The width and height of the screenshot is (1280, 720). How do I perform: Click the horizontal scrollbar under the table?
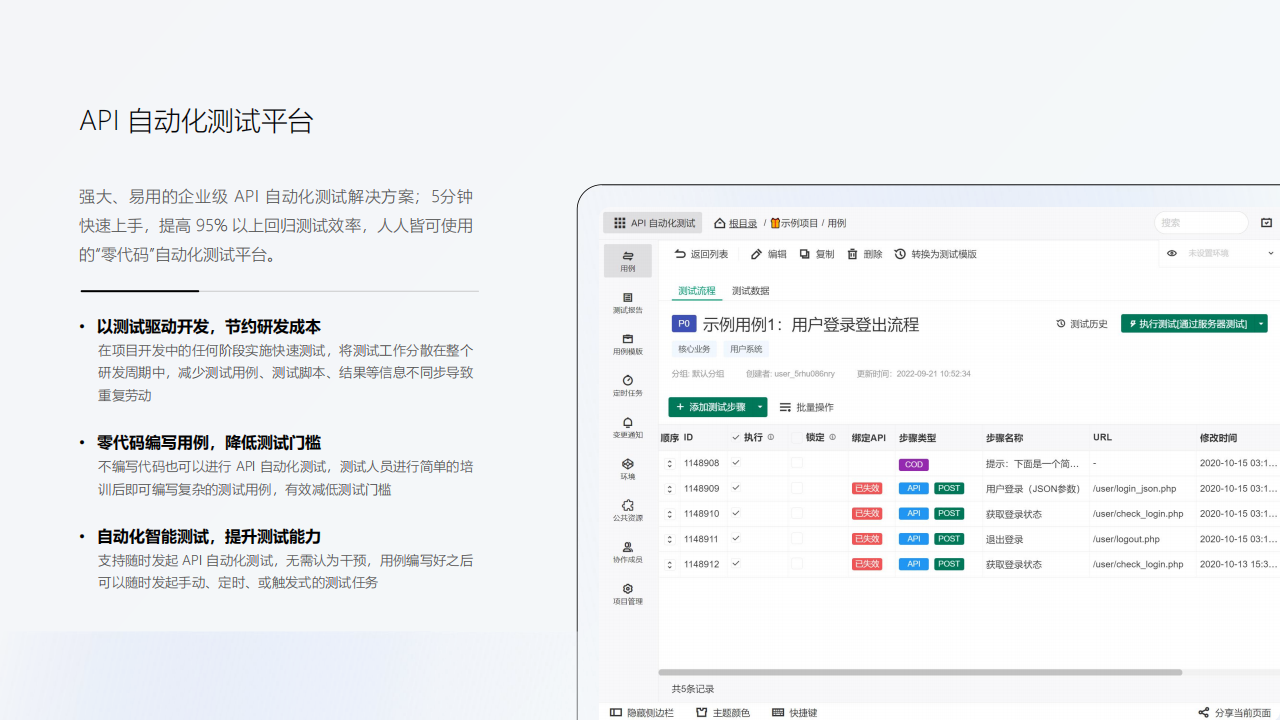point(920,672)
